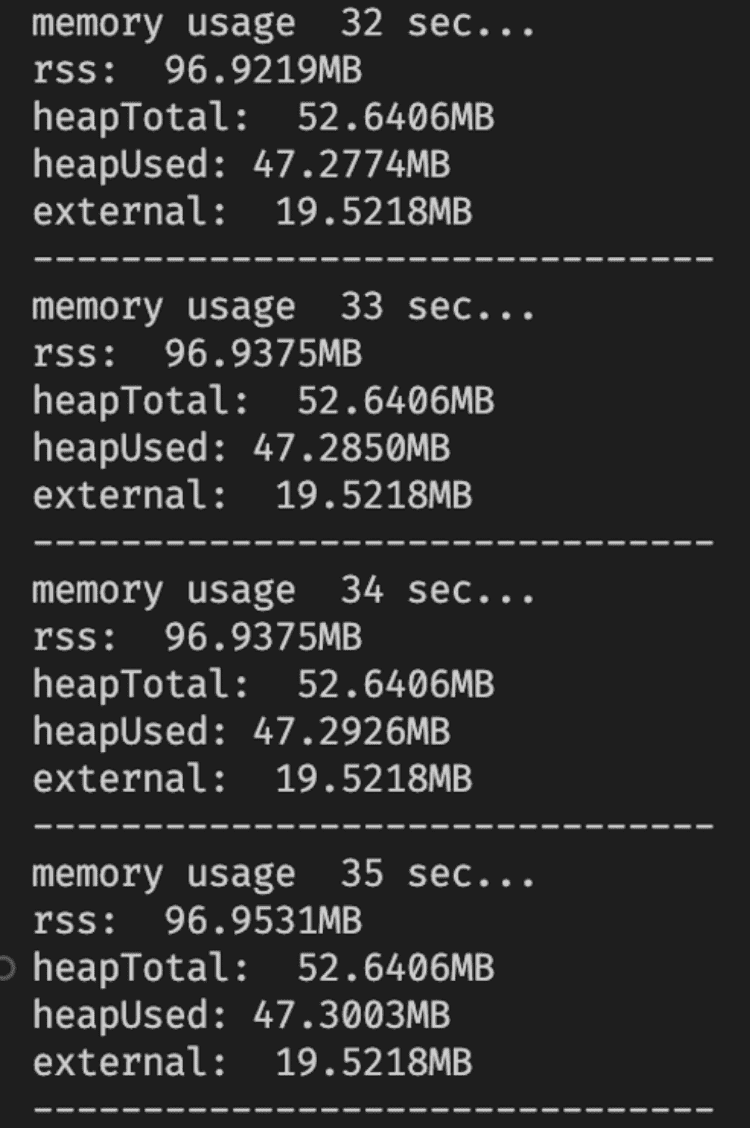This screenshot has width=750, height=1128.
Task: Click the external line under 35 sec
Action: (252, 1063)
